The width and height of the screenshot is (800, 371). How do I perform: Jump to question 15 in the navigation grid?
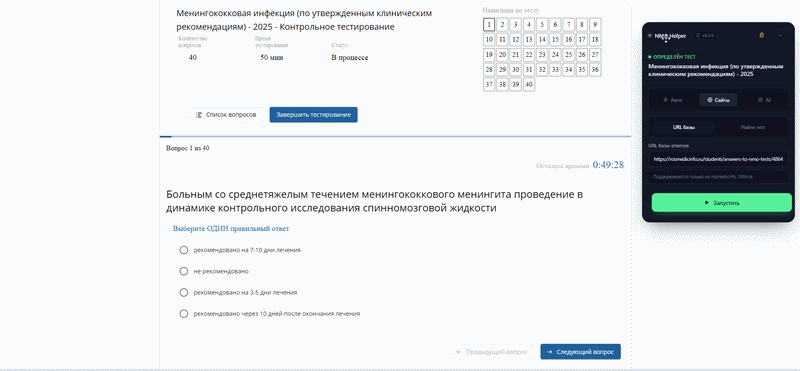pyautogui.click(x=555, y=39)
